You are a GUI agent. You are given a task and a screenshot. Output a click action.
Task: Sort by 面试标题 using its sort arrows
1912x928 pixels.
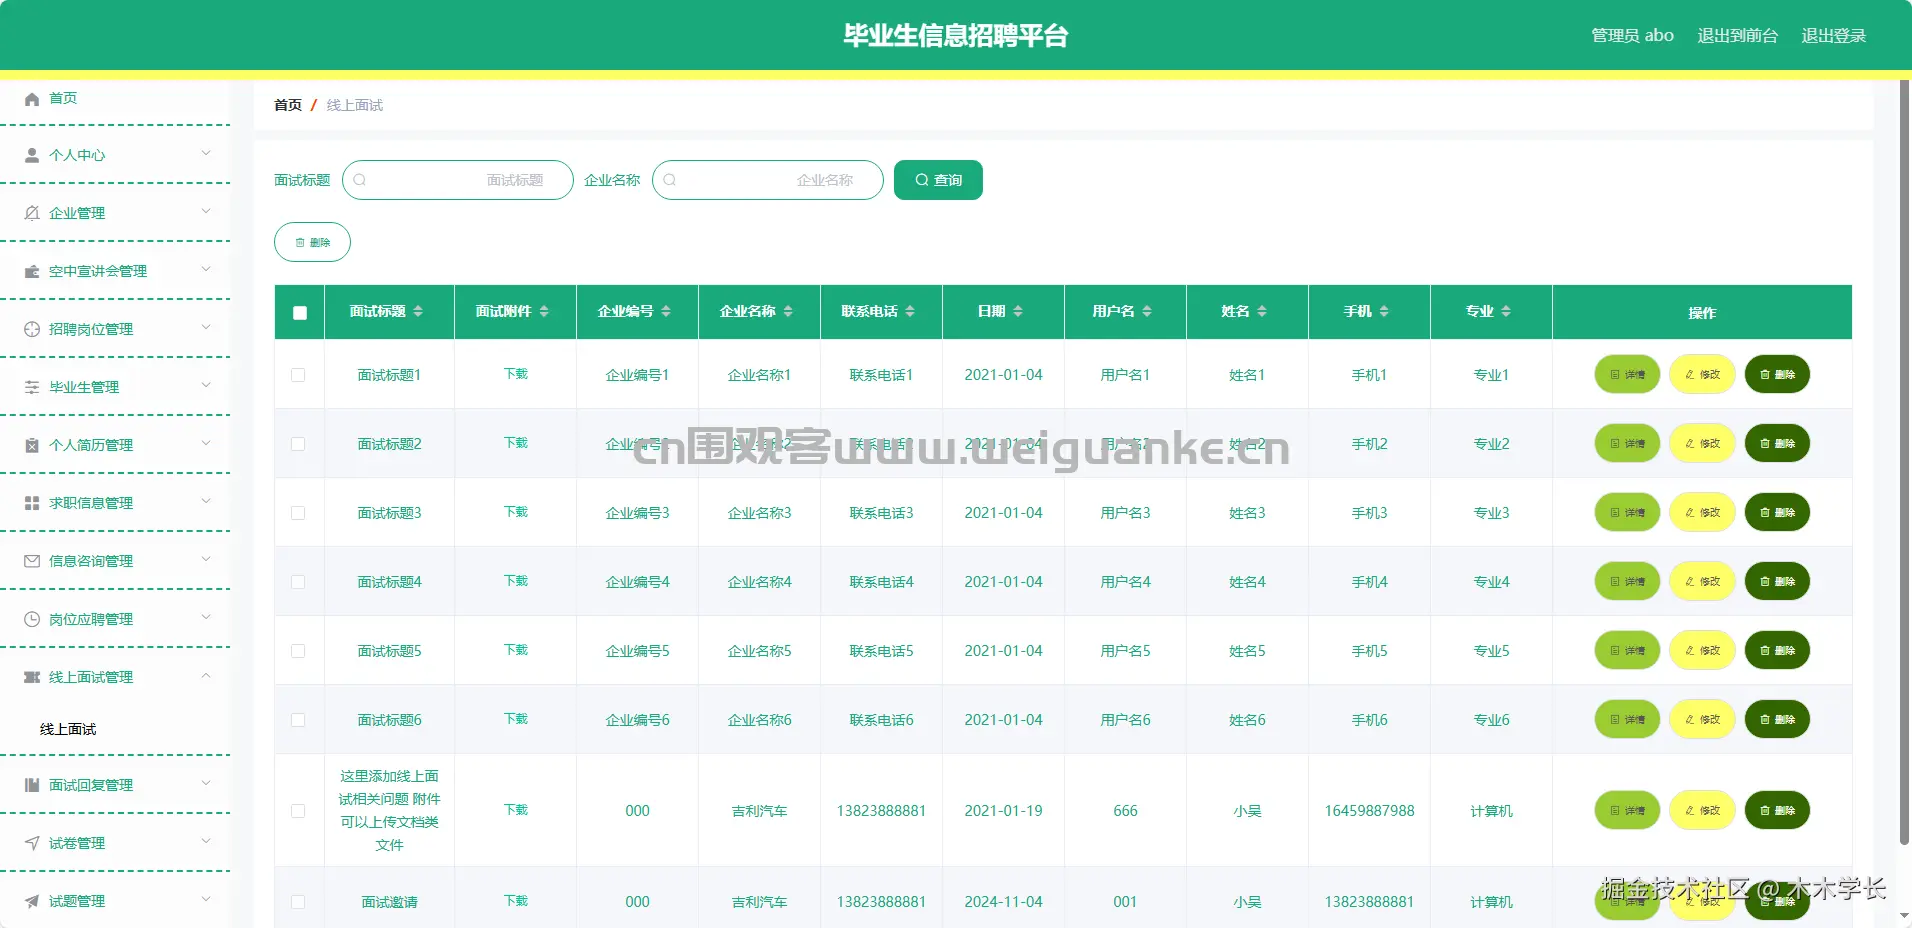click(x=418, y=311)
